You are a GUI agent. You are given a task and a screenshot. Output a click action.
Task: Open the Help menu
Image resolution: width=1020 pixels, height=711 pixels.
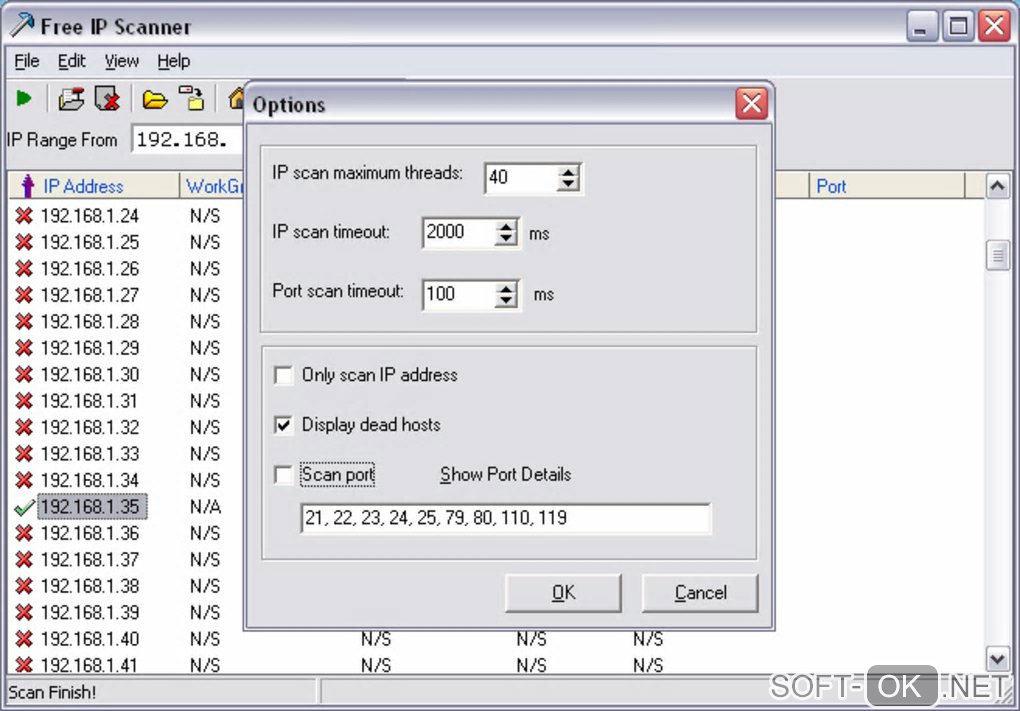click(174, 61)
